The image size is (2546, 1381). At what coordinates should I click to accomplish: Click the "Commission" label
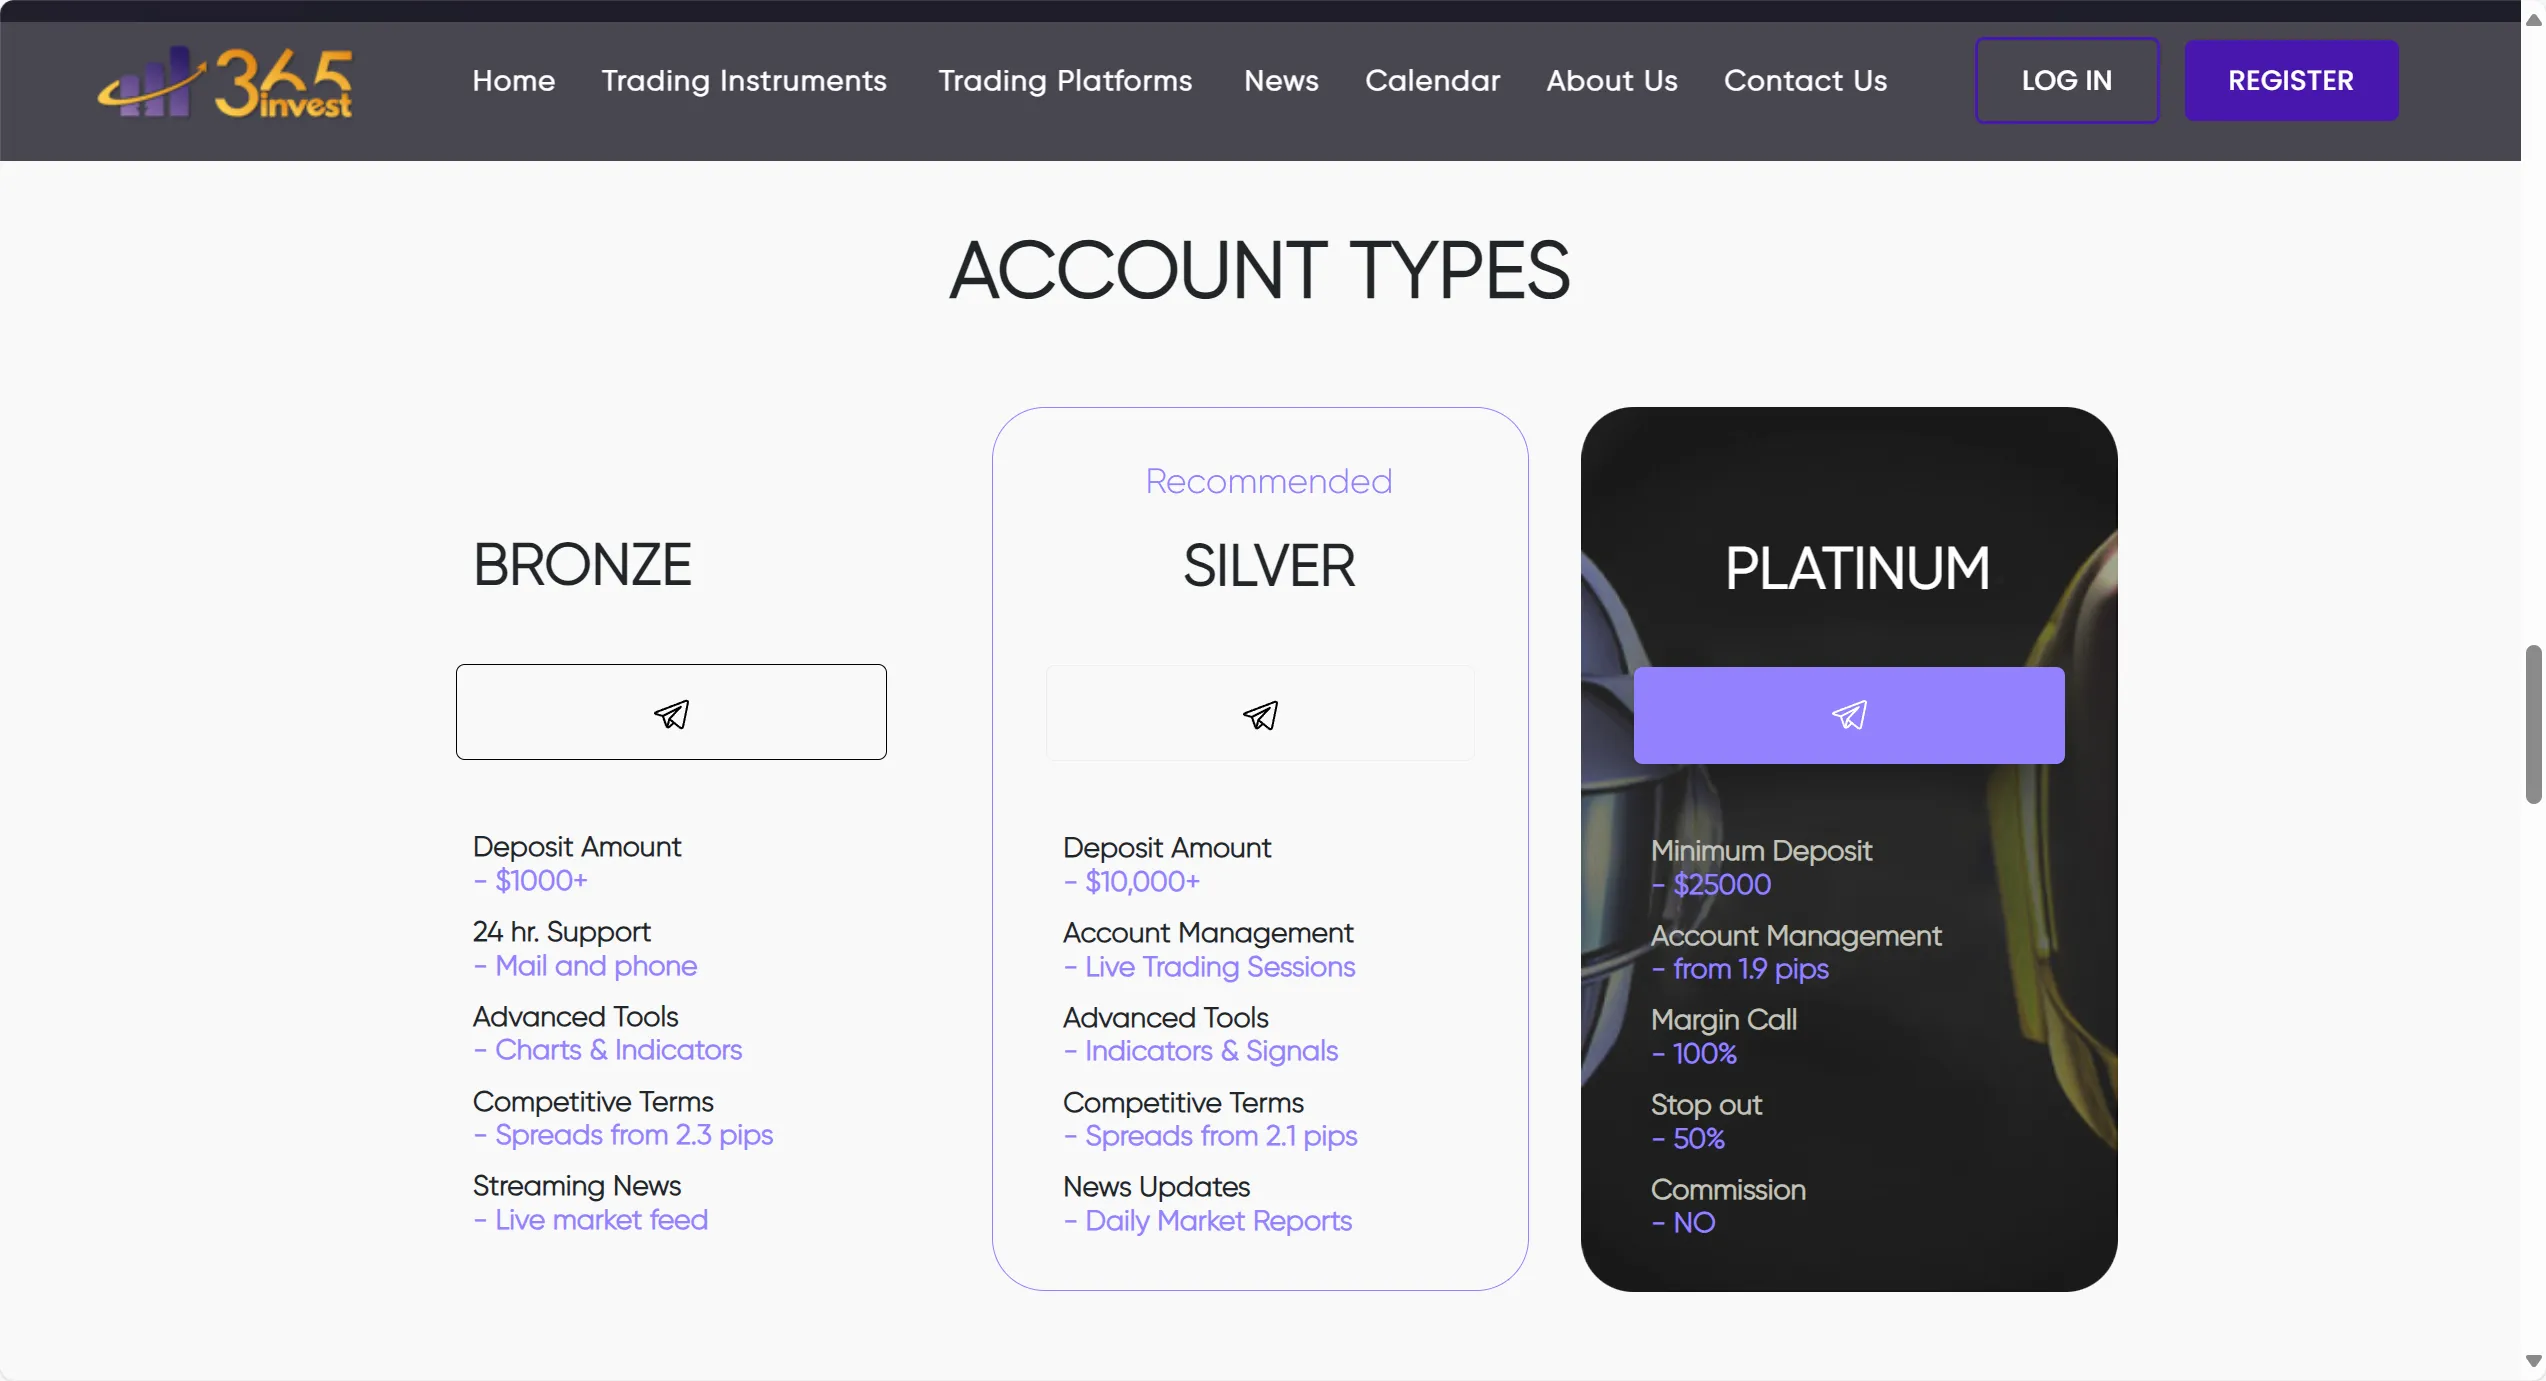click(1728, 1190)
